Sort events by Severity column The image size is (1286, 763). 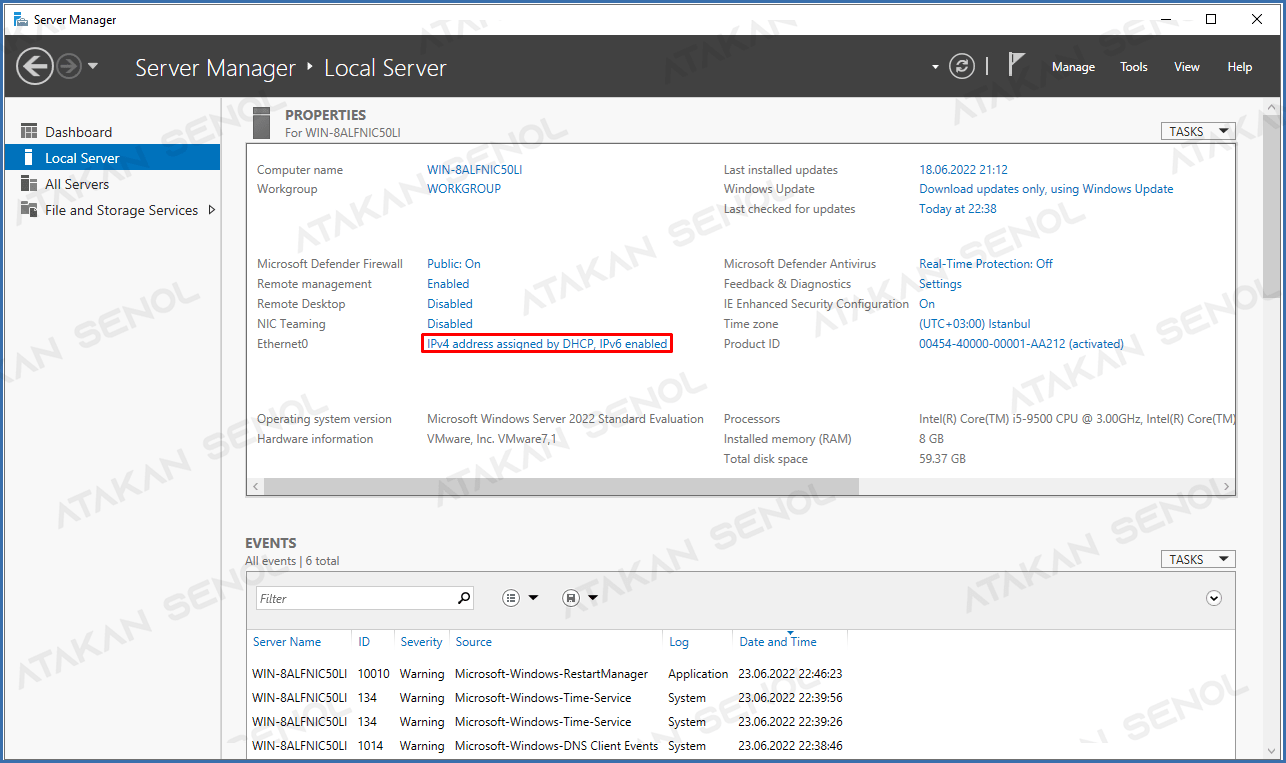[x=421, y=642]
